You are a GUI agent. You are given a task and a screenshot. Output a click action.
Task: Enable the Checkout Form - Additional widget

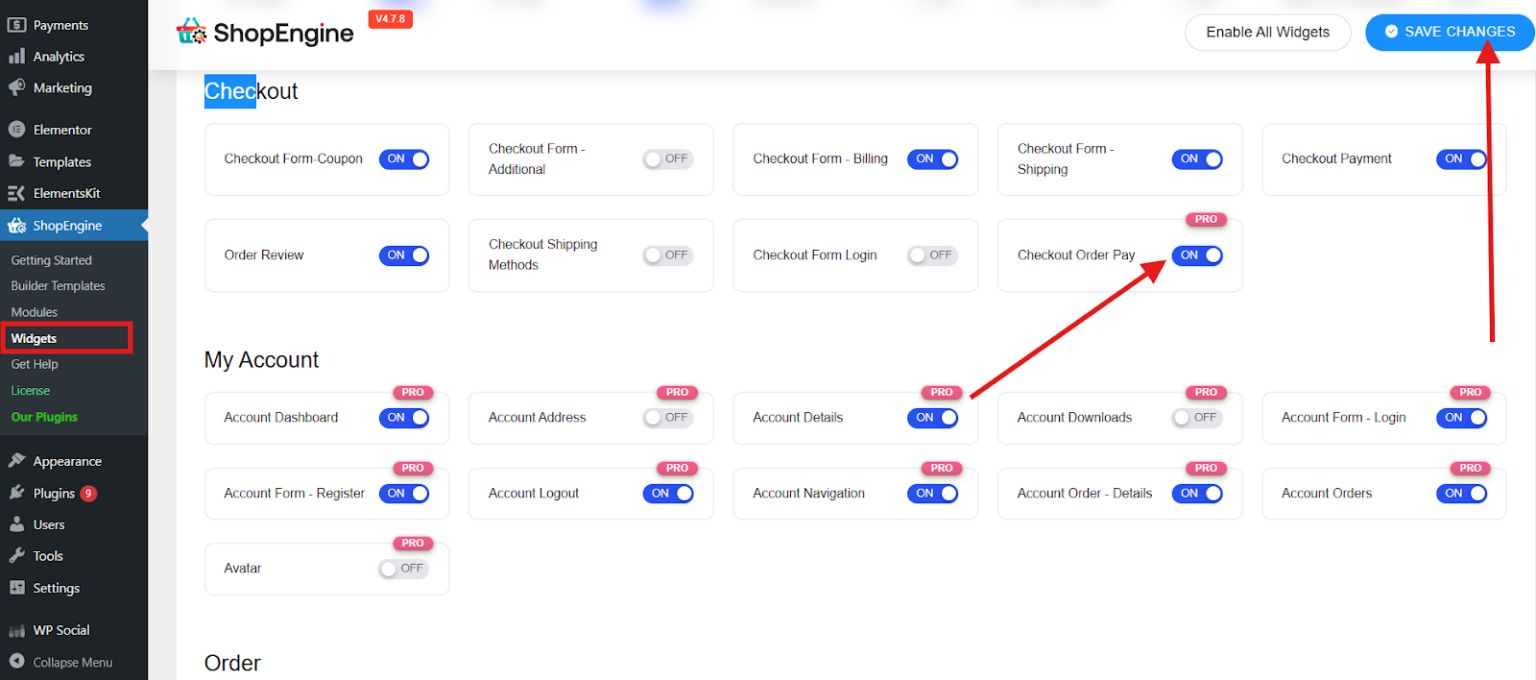(x=667, y=159)
